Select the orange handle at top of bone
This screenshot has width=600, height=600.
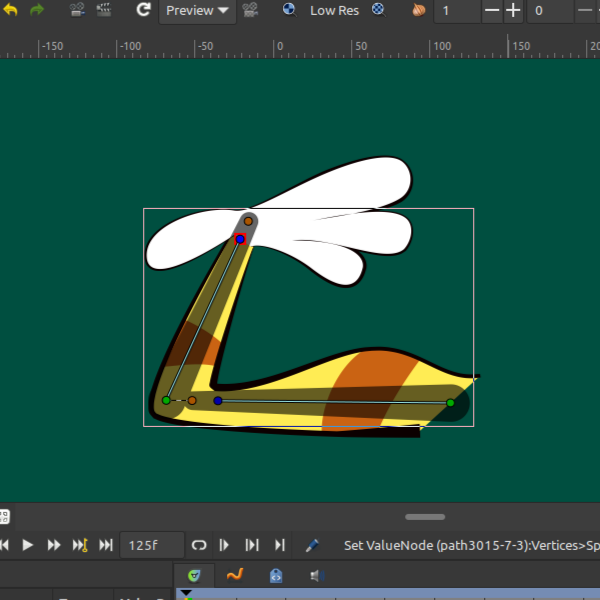point(248,221)
